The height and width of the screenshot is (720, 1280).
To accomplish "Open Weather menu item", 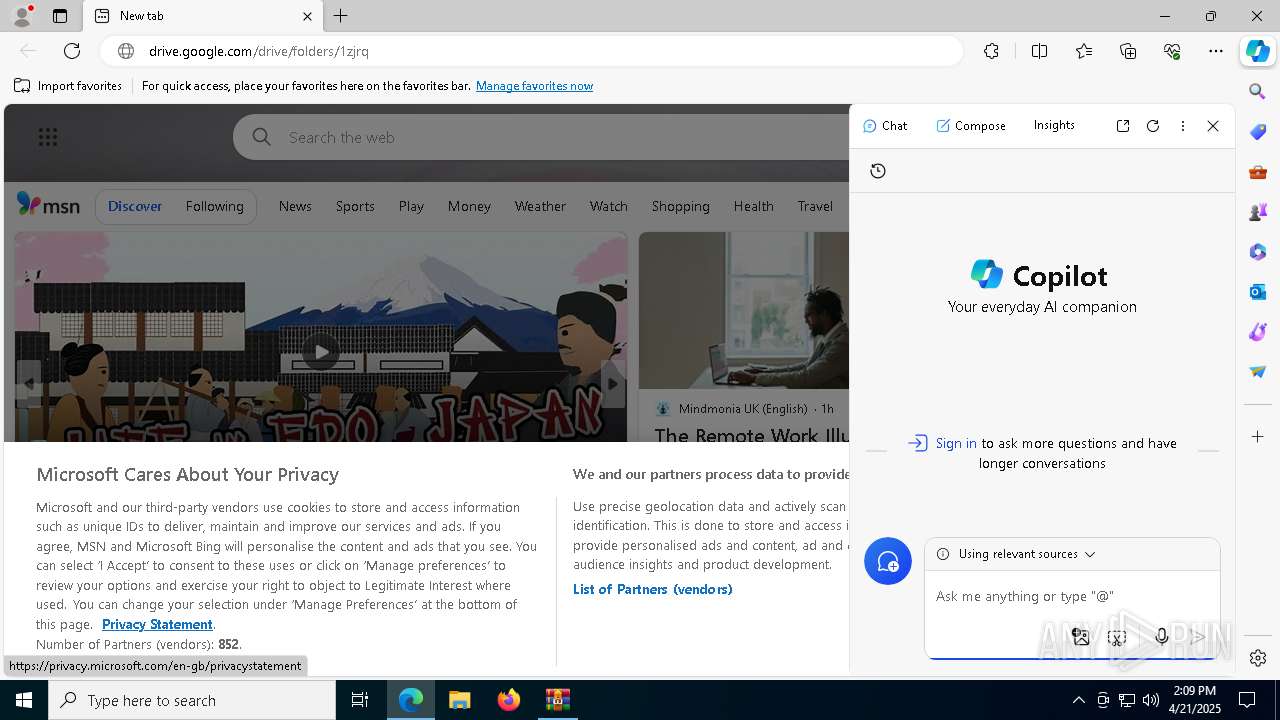I will (x=540, y=206).
